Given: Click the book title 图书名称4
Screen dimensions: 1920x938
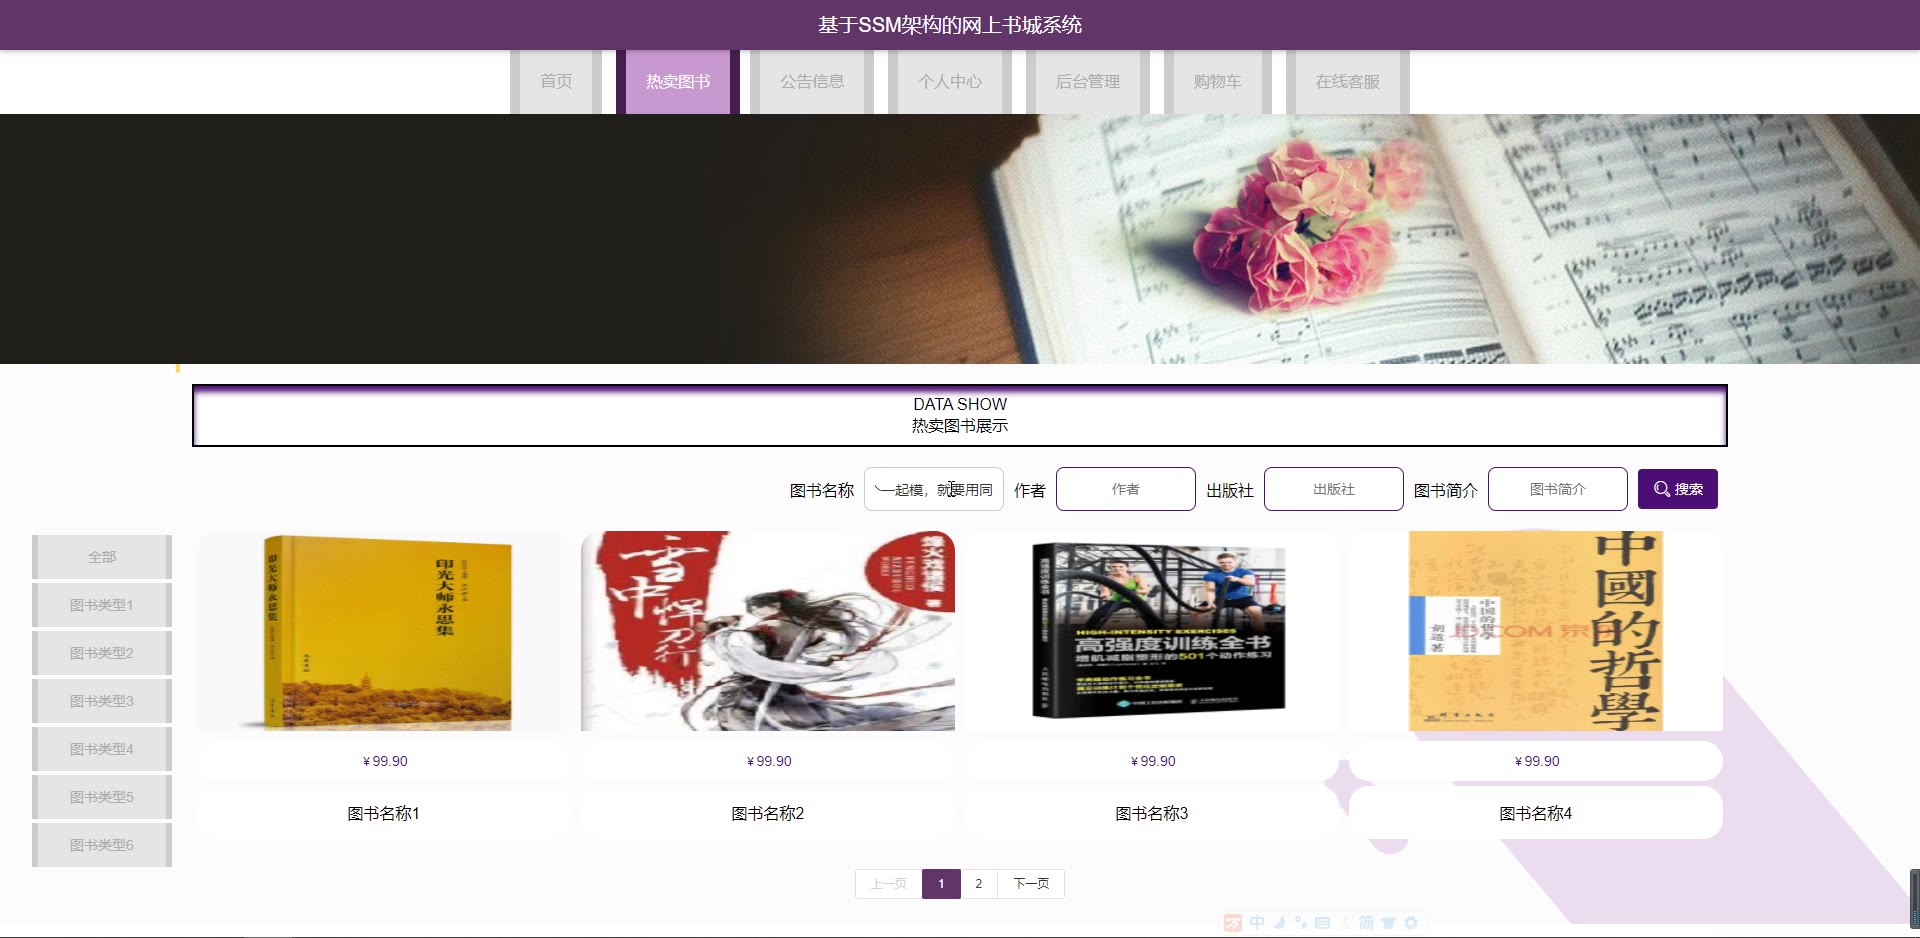Looking at the screenshot, I should [x=1536, y=813].
